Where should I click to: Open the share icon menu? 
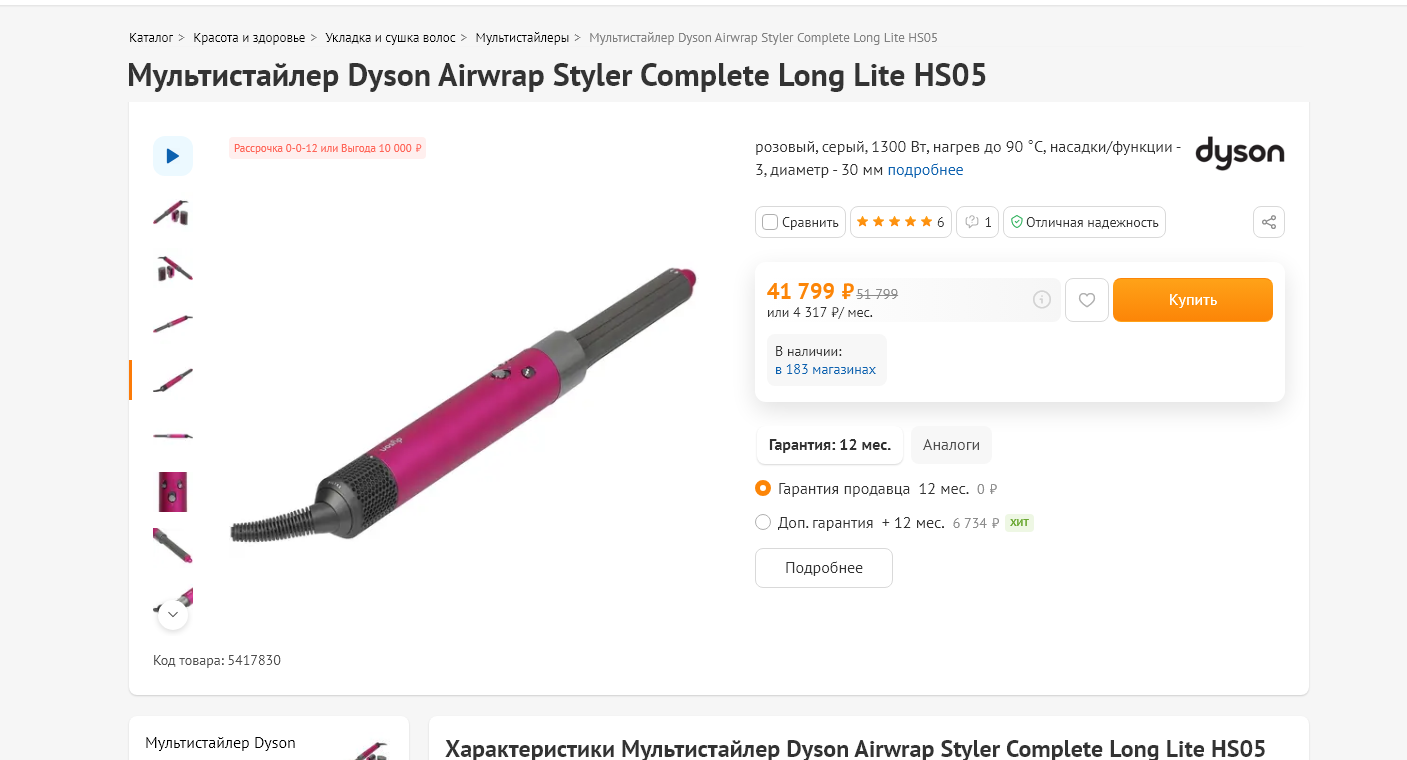pyautogui.click(x=1269, y=222)
